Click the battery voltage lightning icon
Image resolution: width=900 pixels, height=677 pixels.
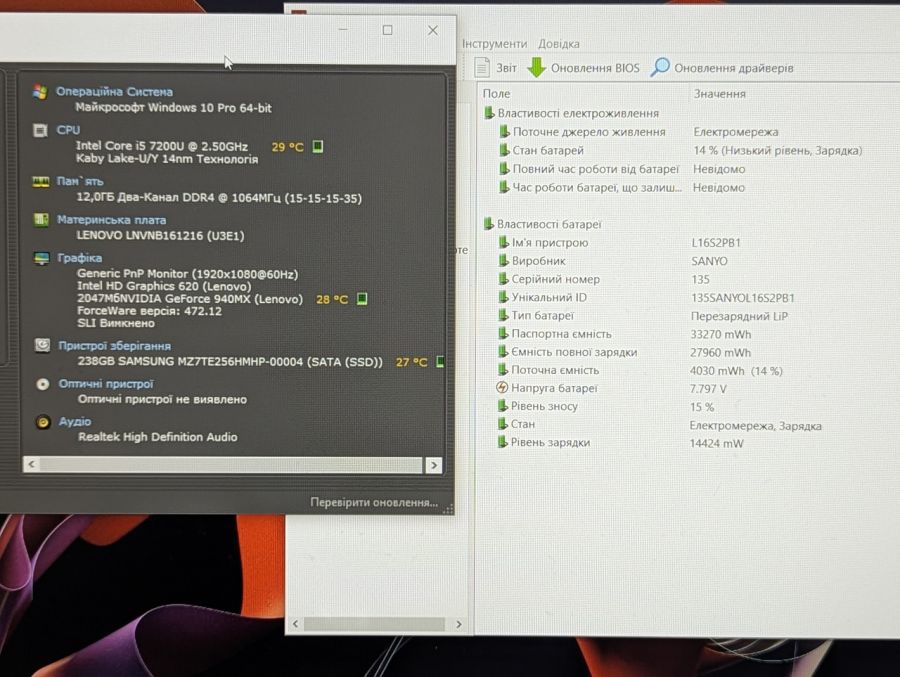pyautogui.click(x=502, y=388)
